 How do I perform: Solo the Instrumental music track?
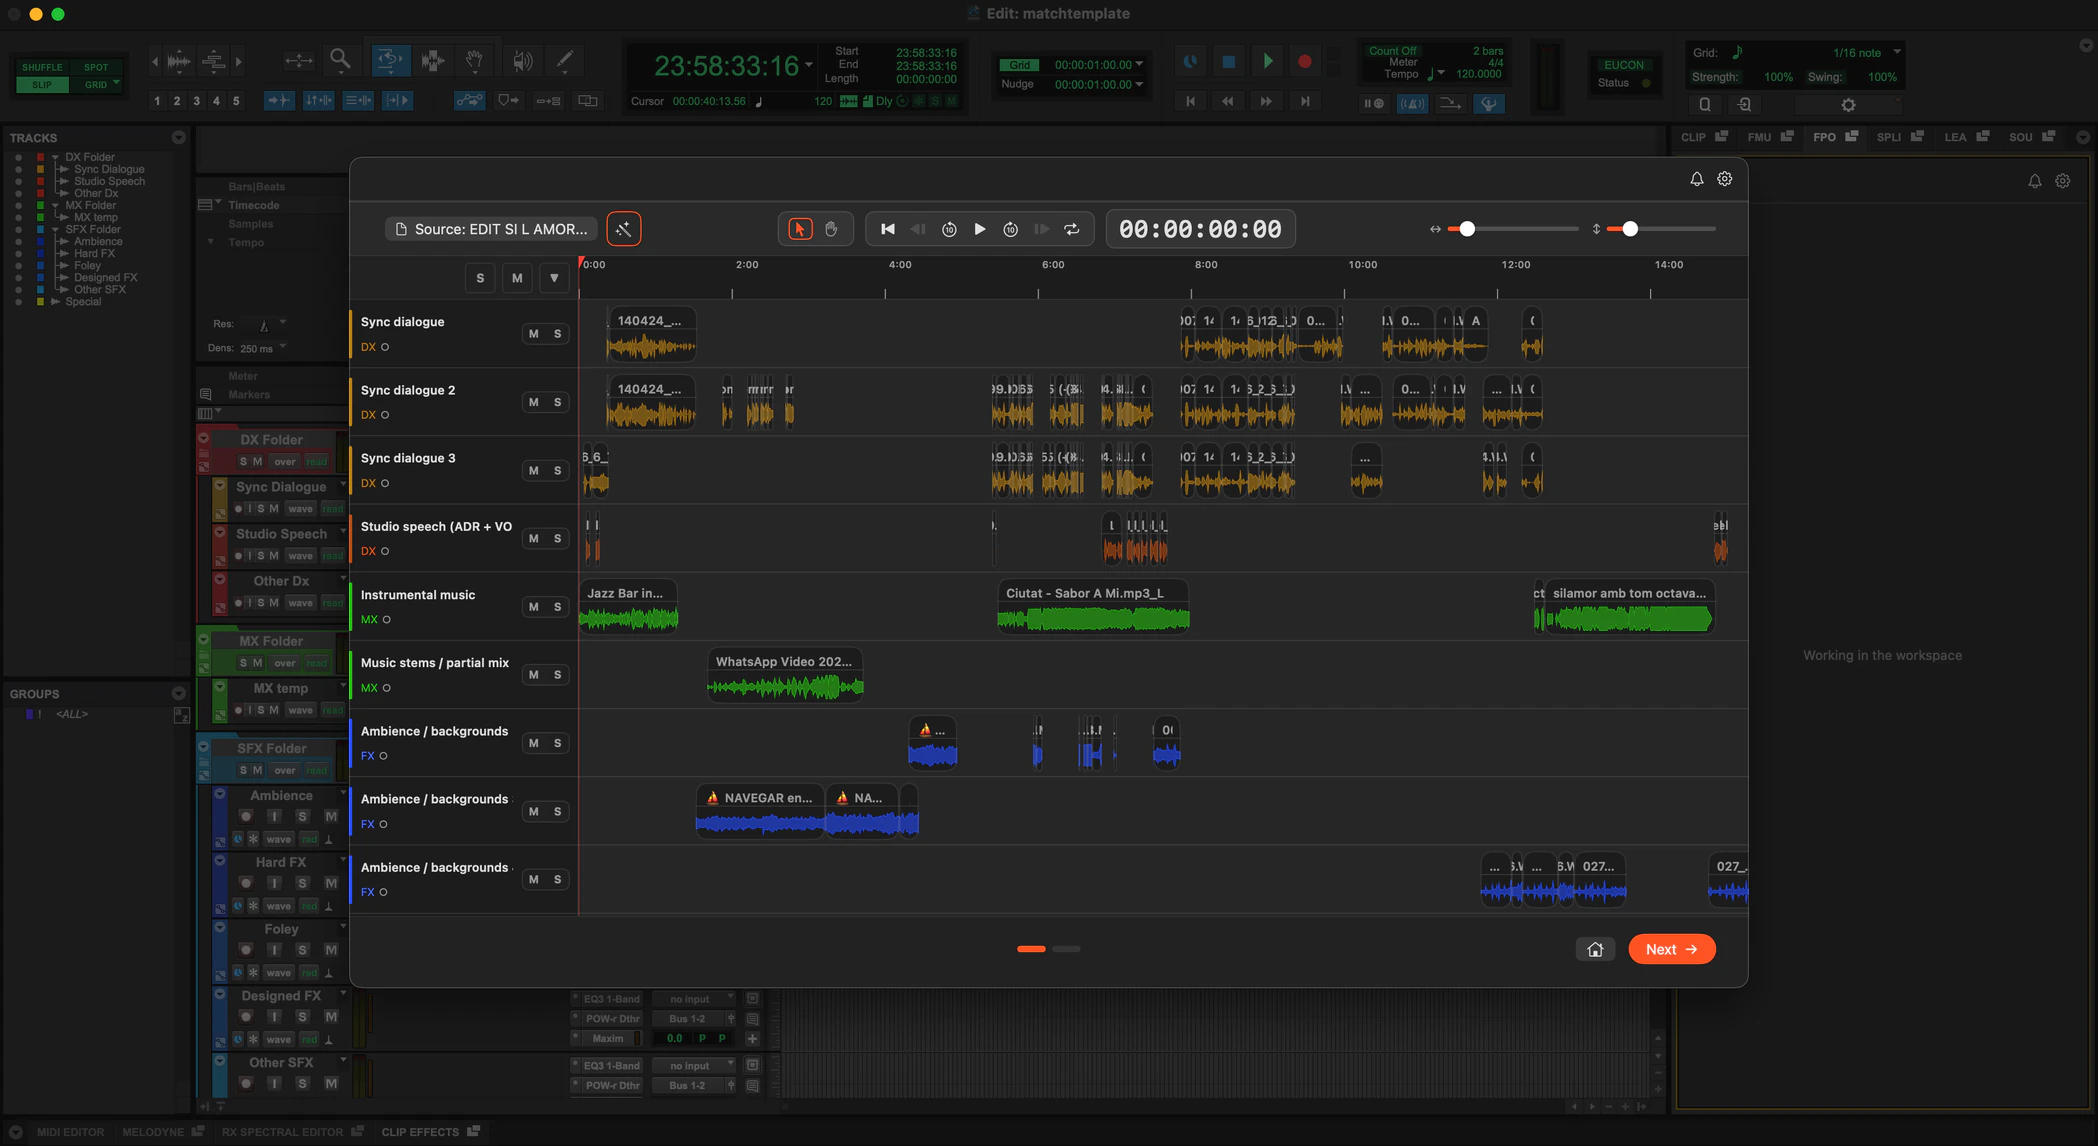pyautogui.click(x=557, y=607)
